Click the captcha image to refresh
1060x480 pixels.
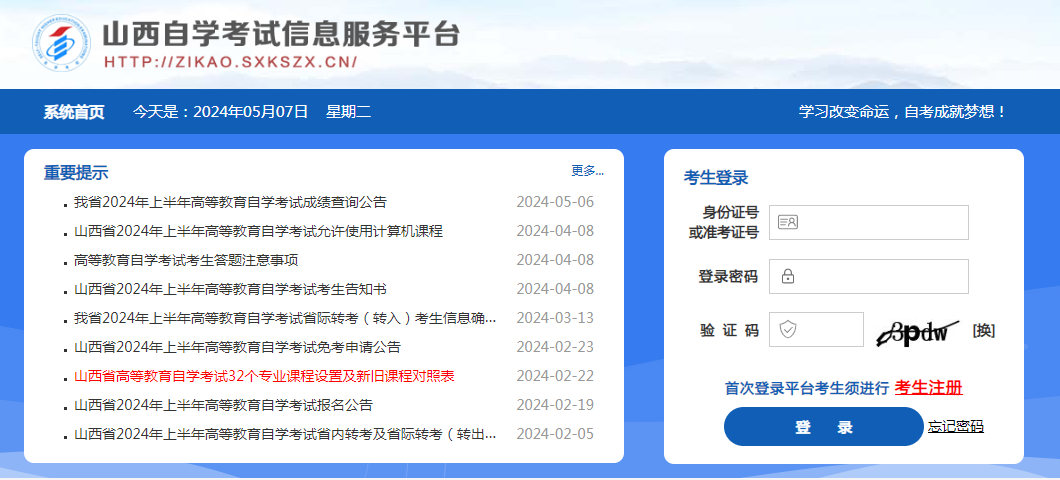(x=918, y=331)
